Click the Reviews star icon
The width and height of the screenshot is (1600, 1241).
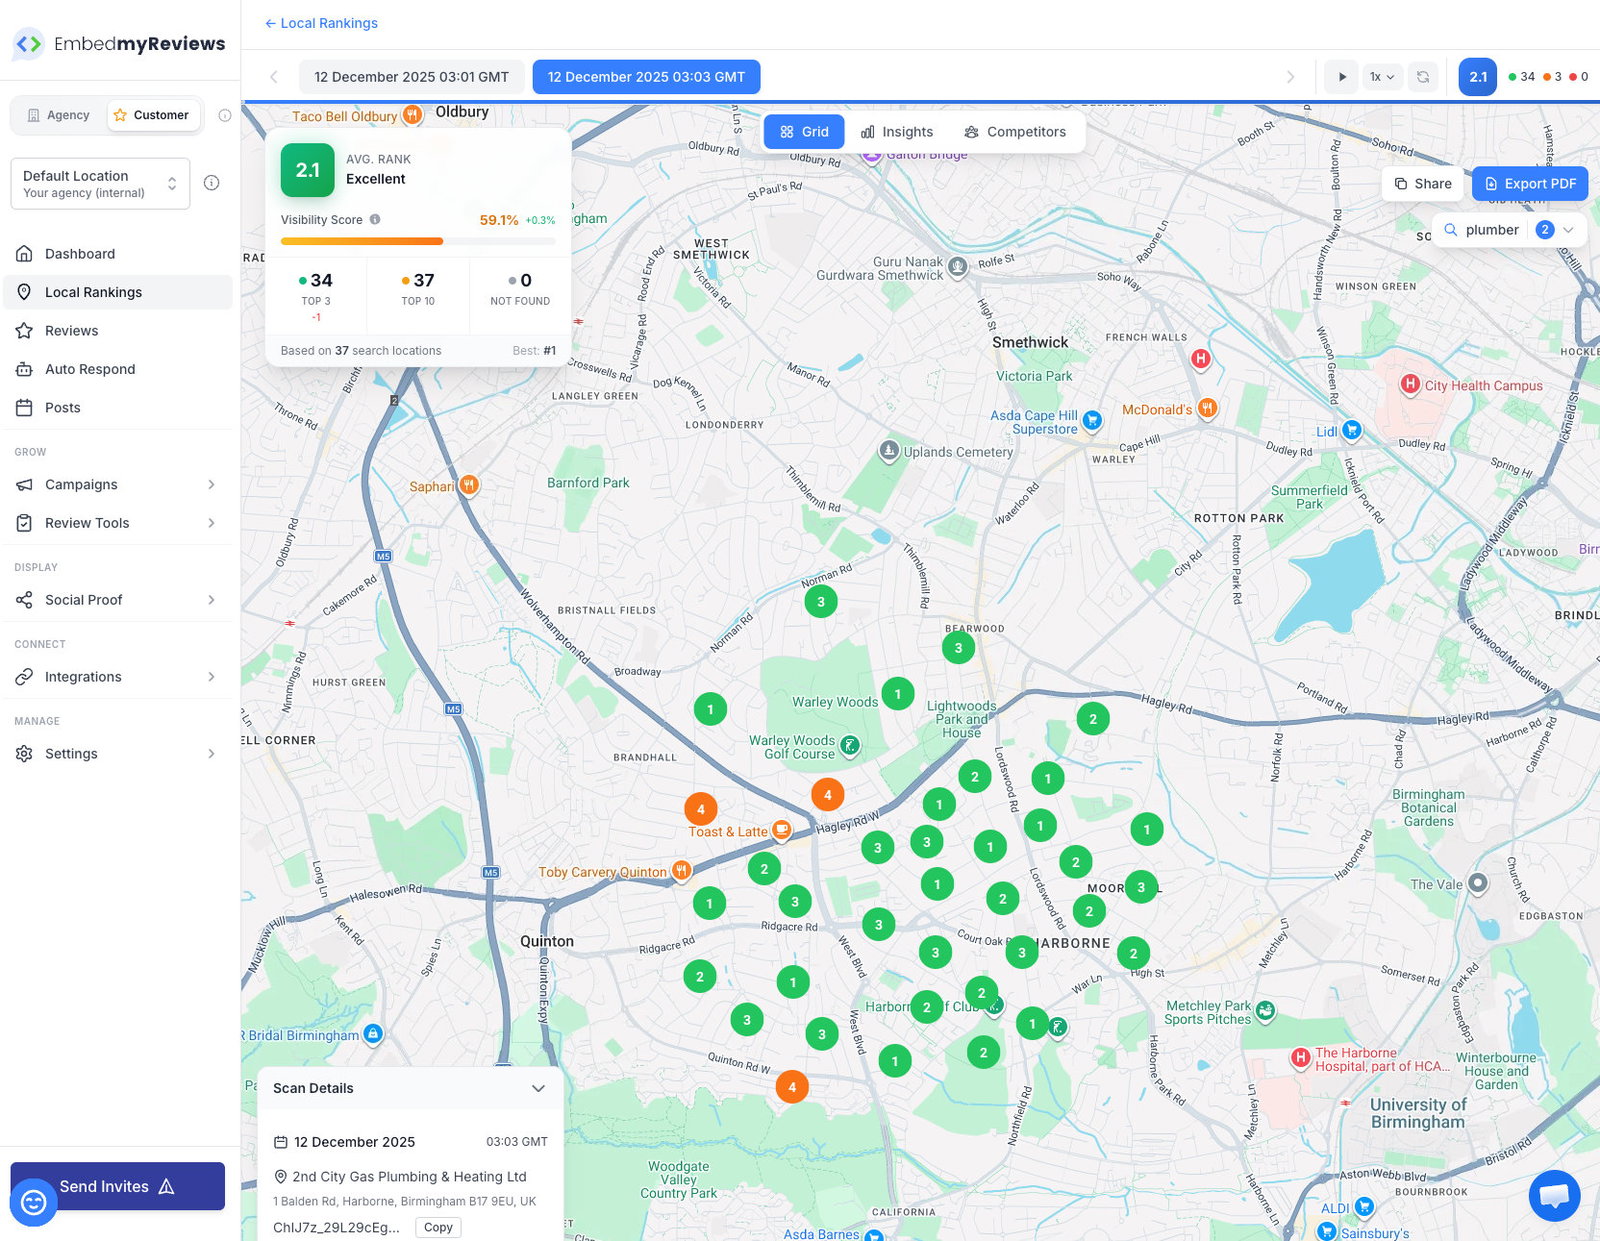coord(25,331)
